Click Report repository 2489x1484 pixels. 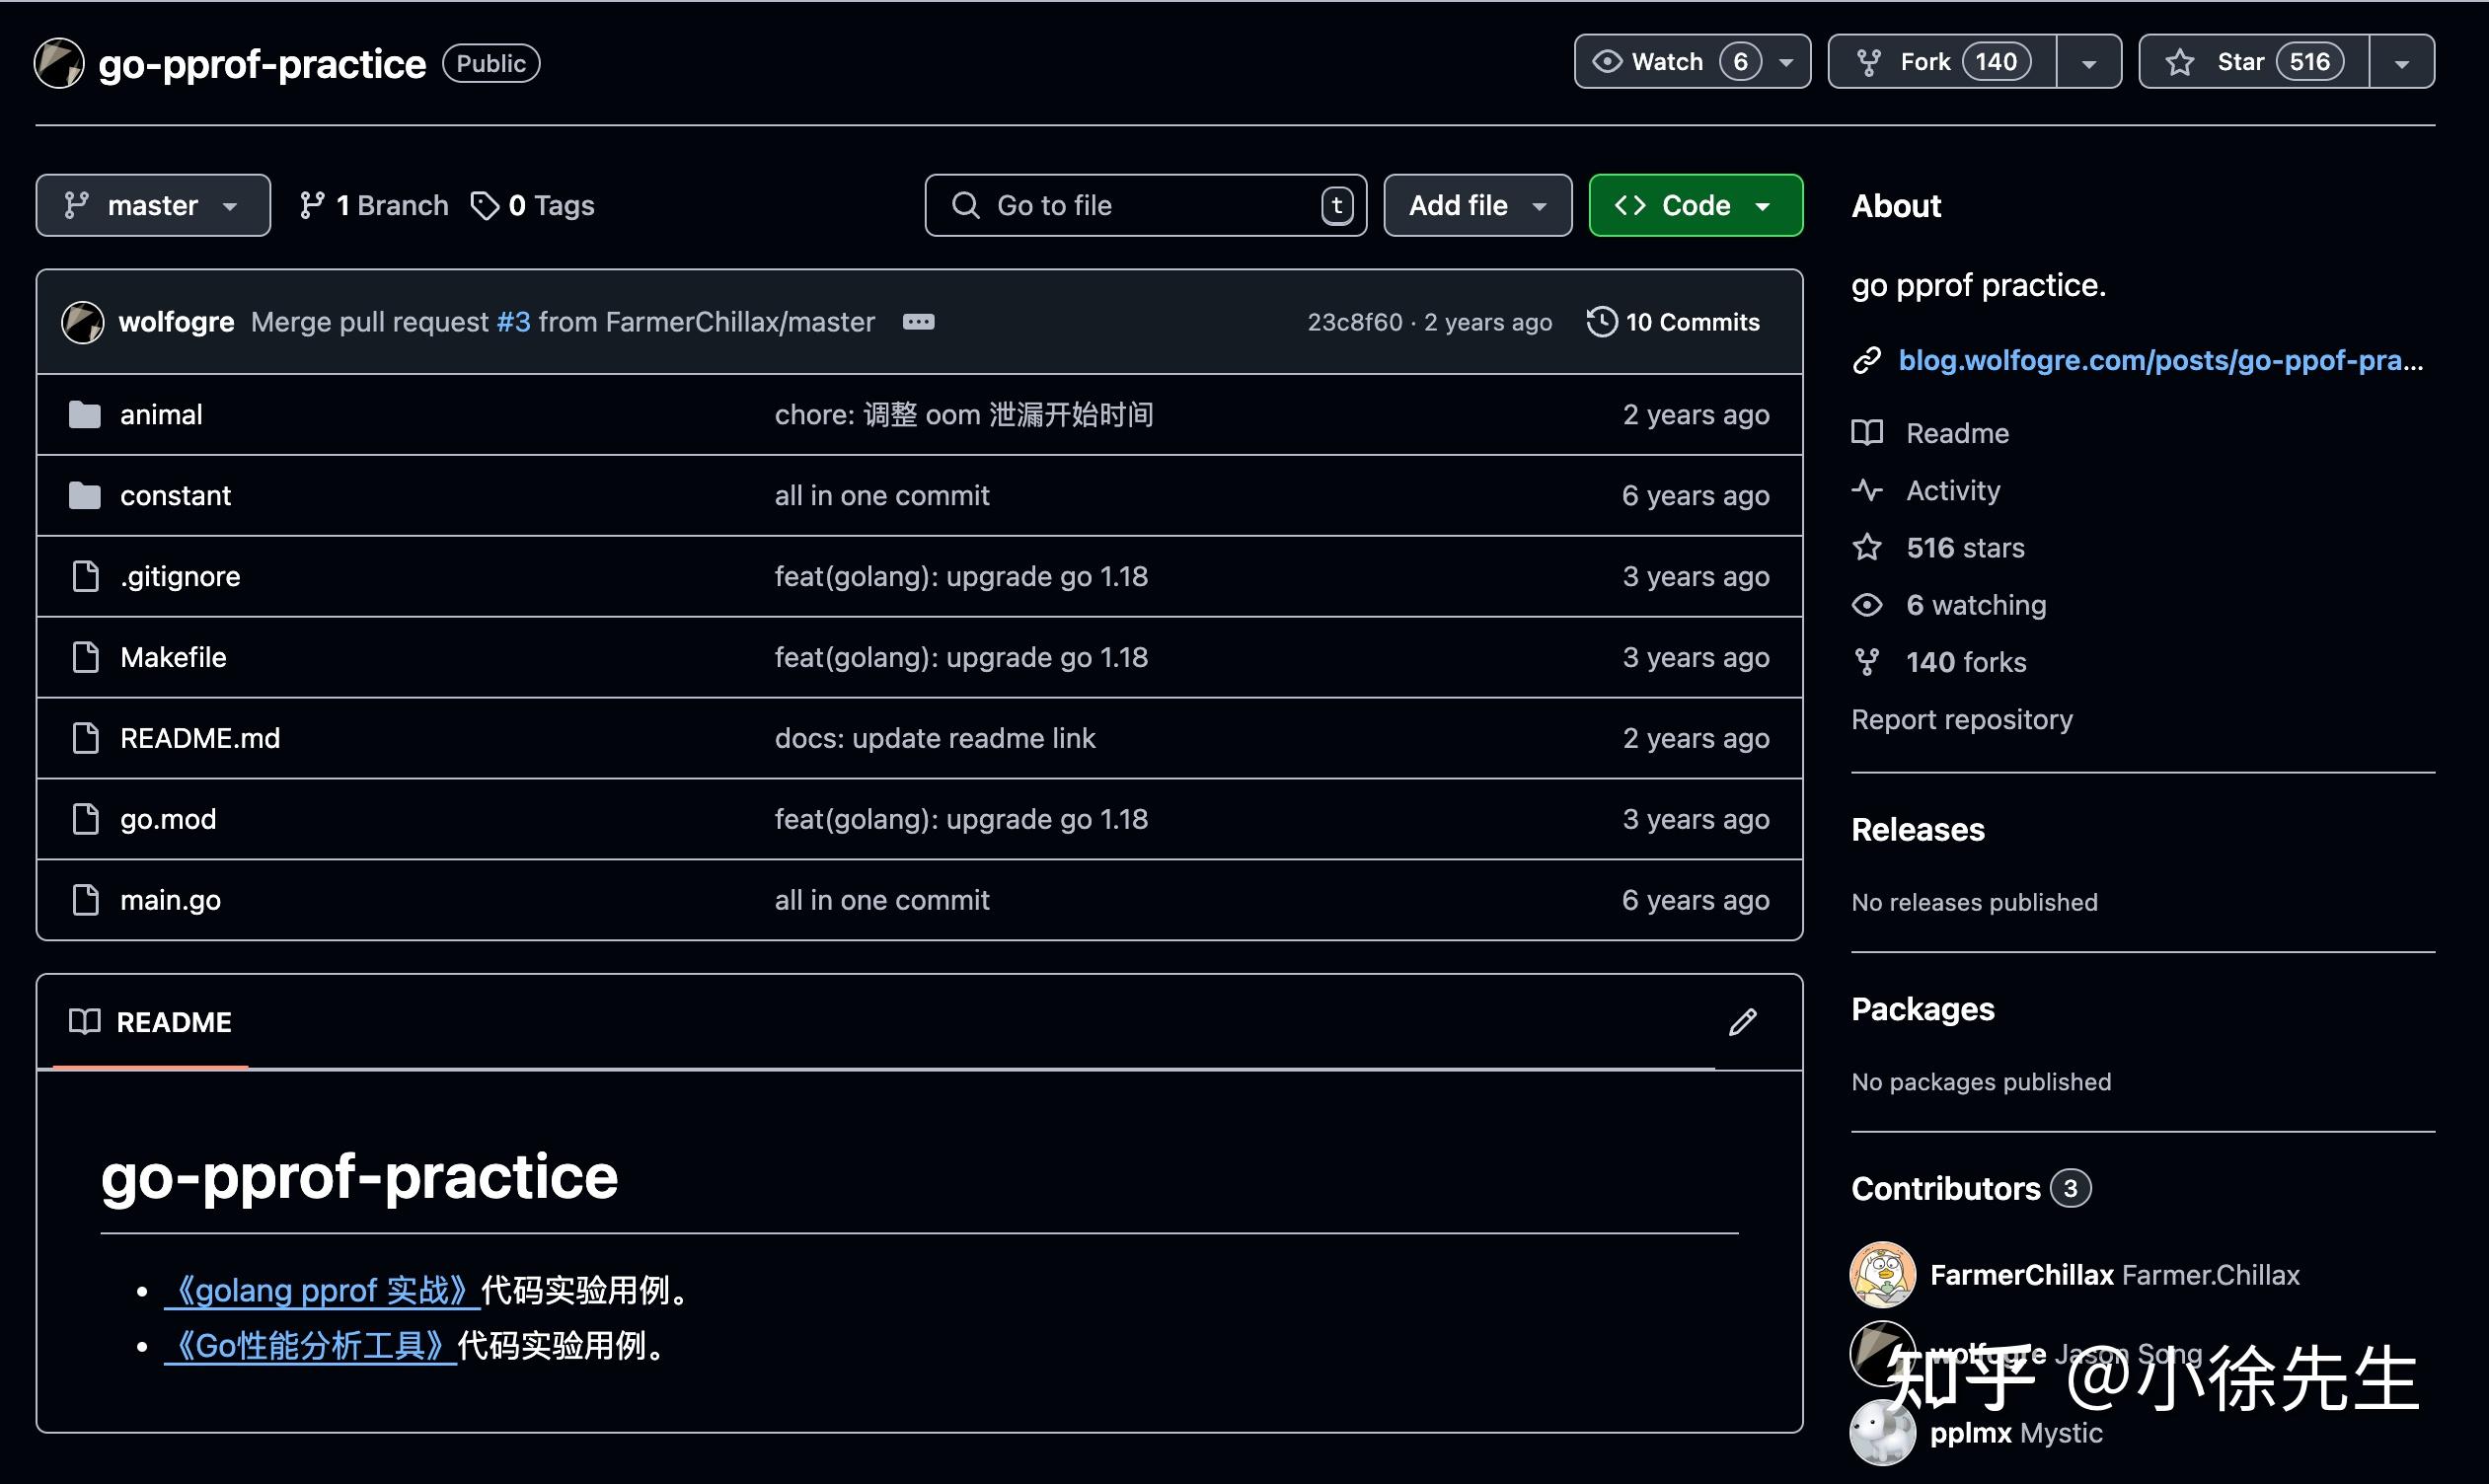(x=1962, y=719)
